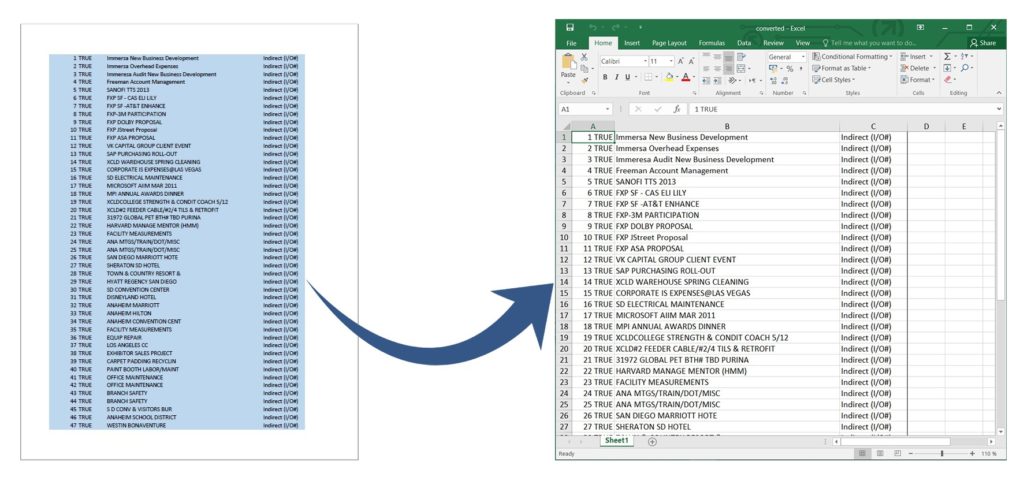Toggle Italic formatting
The image size is (1024, 484).
pyautogui.click(x=617, y=78)
